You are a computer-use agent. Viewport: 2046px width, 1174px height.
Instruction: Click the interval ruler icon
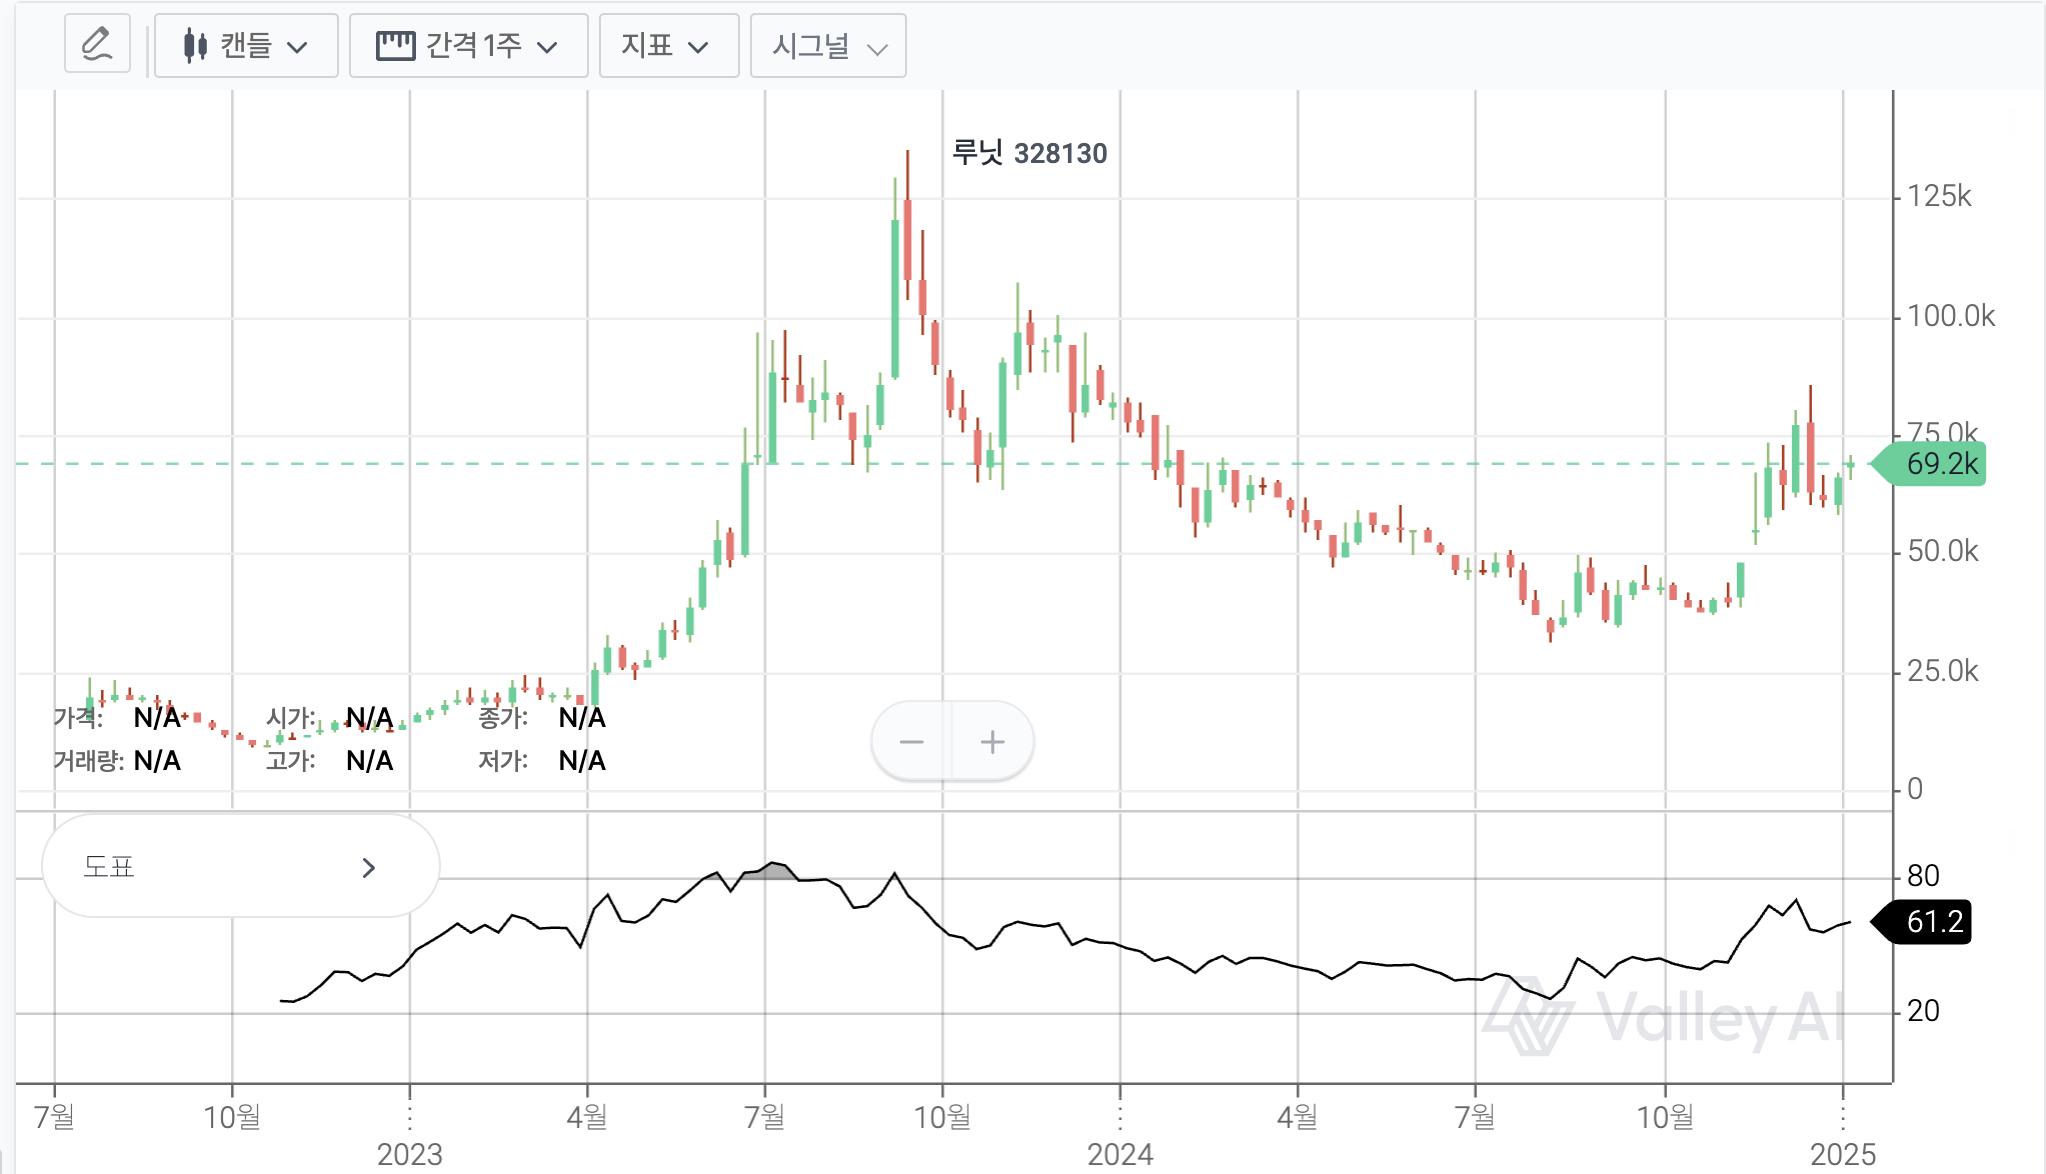[x=395, y=46]
